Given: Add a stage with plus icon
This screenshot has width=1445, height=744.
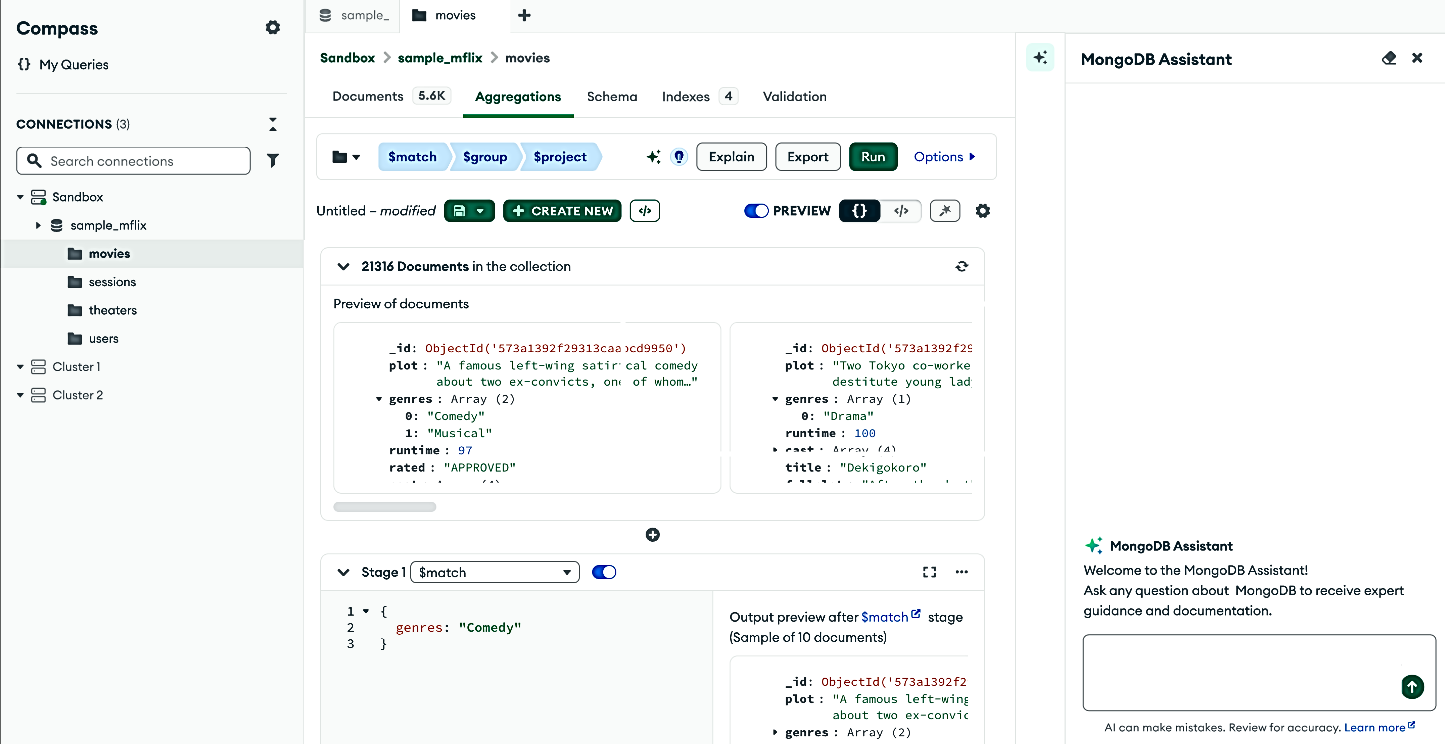Looking at the screenshot, I should click(653, 535).
